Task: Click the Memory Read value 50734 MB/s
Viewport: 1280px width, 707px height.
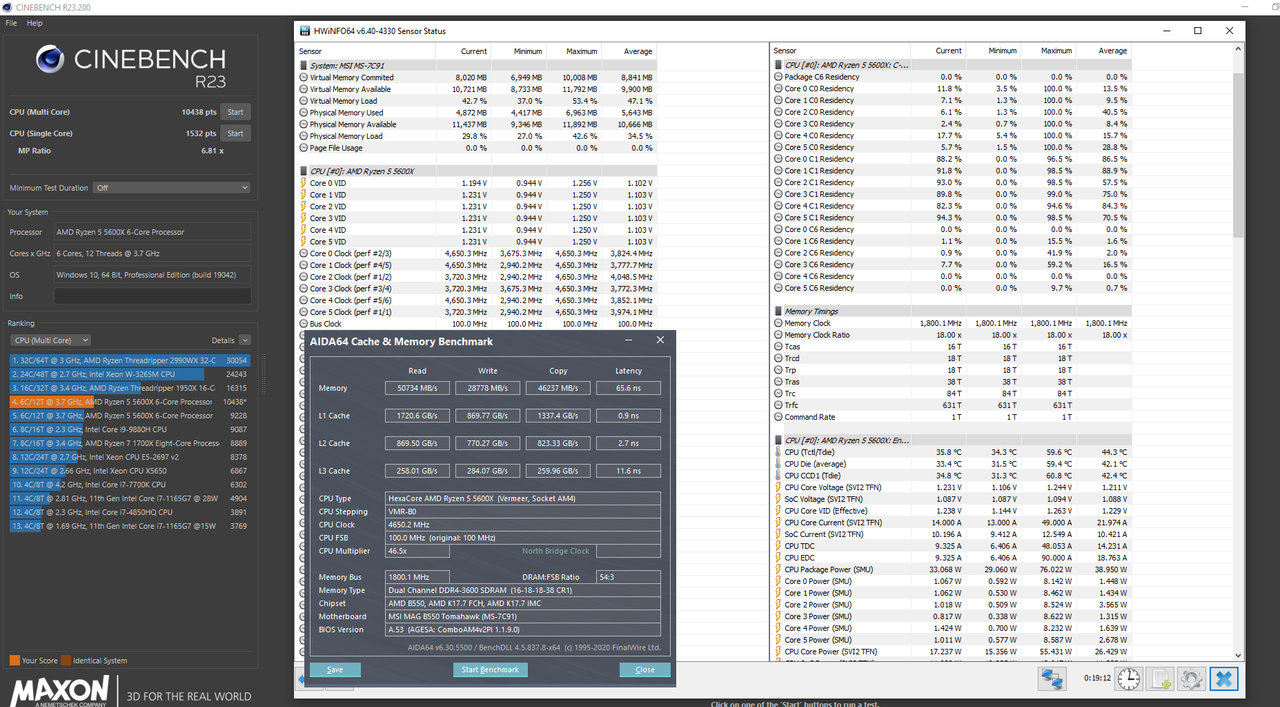Action: 417,388
